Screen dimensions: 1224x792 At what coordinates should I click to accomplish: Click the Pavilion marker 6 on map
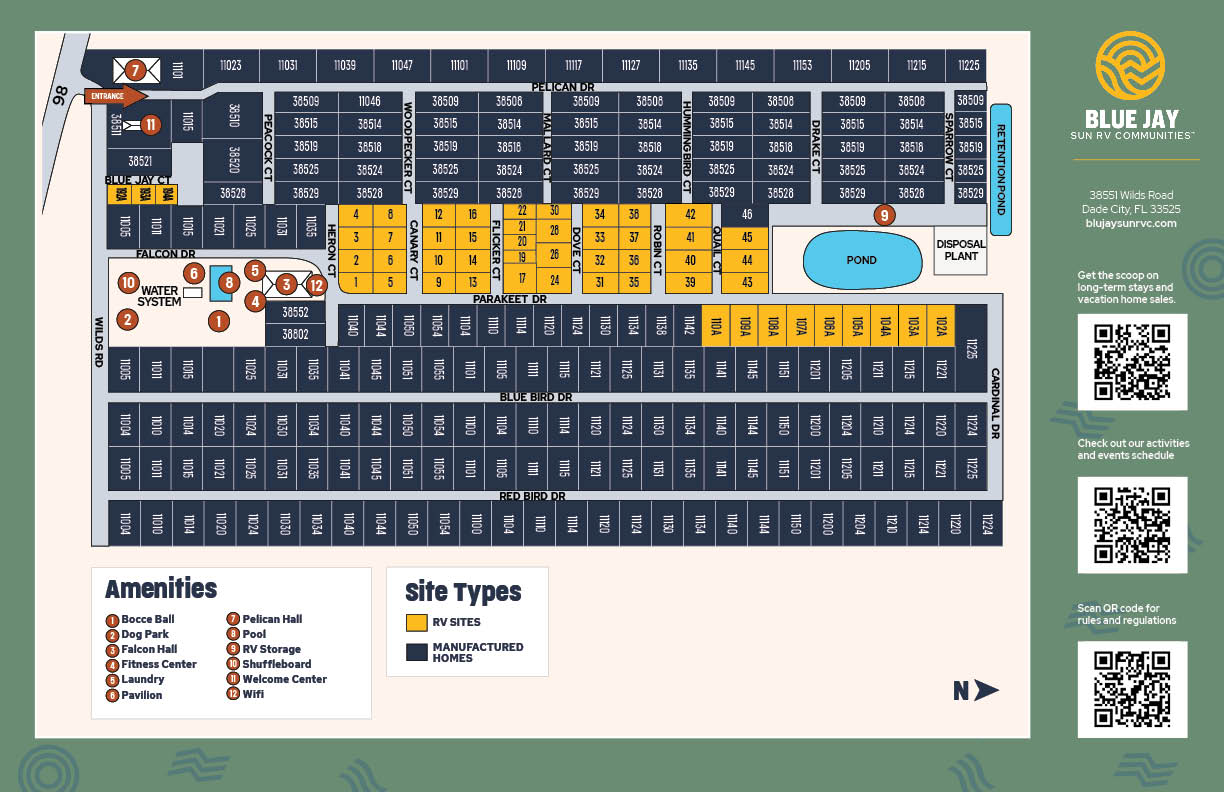click(x=194, y=273)
